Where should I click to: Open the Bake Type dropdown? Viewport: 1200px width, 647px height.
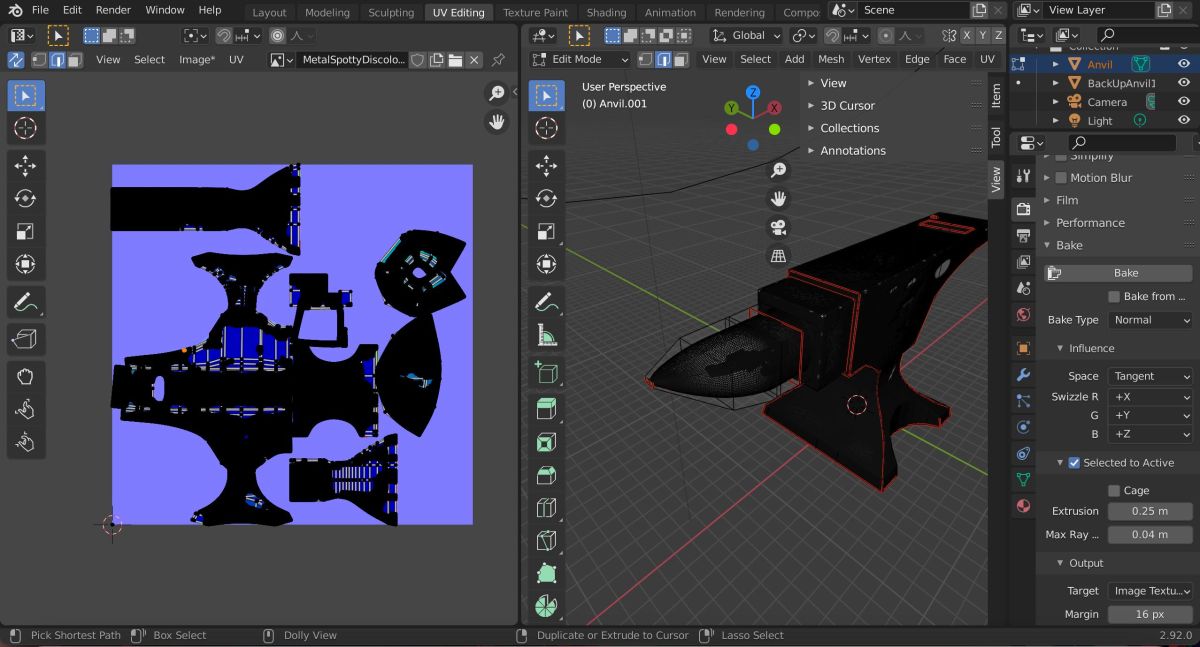pos(1150,320)
